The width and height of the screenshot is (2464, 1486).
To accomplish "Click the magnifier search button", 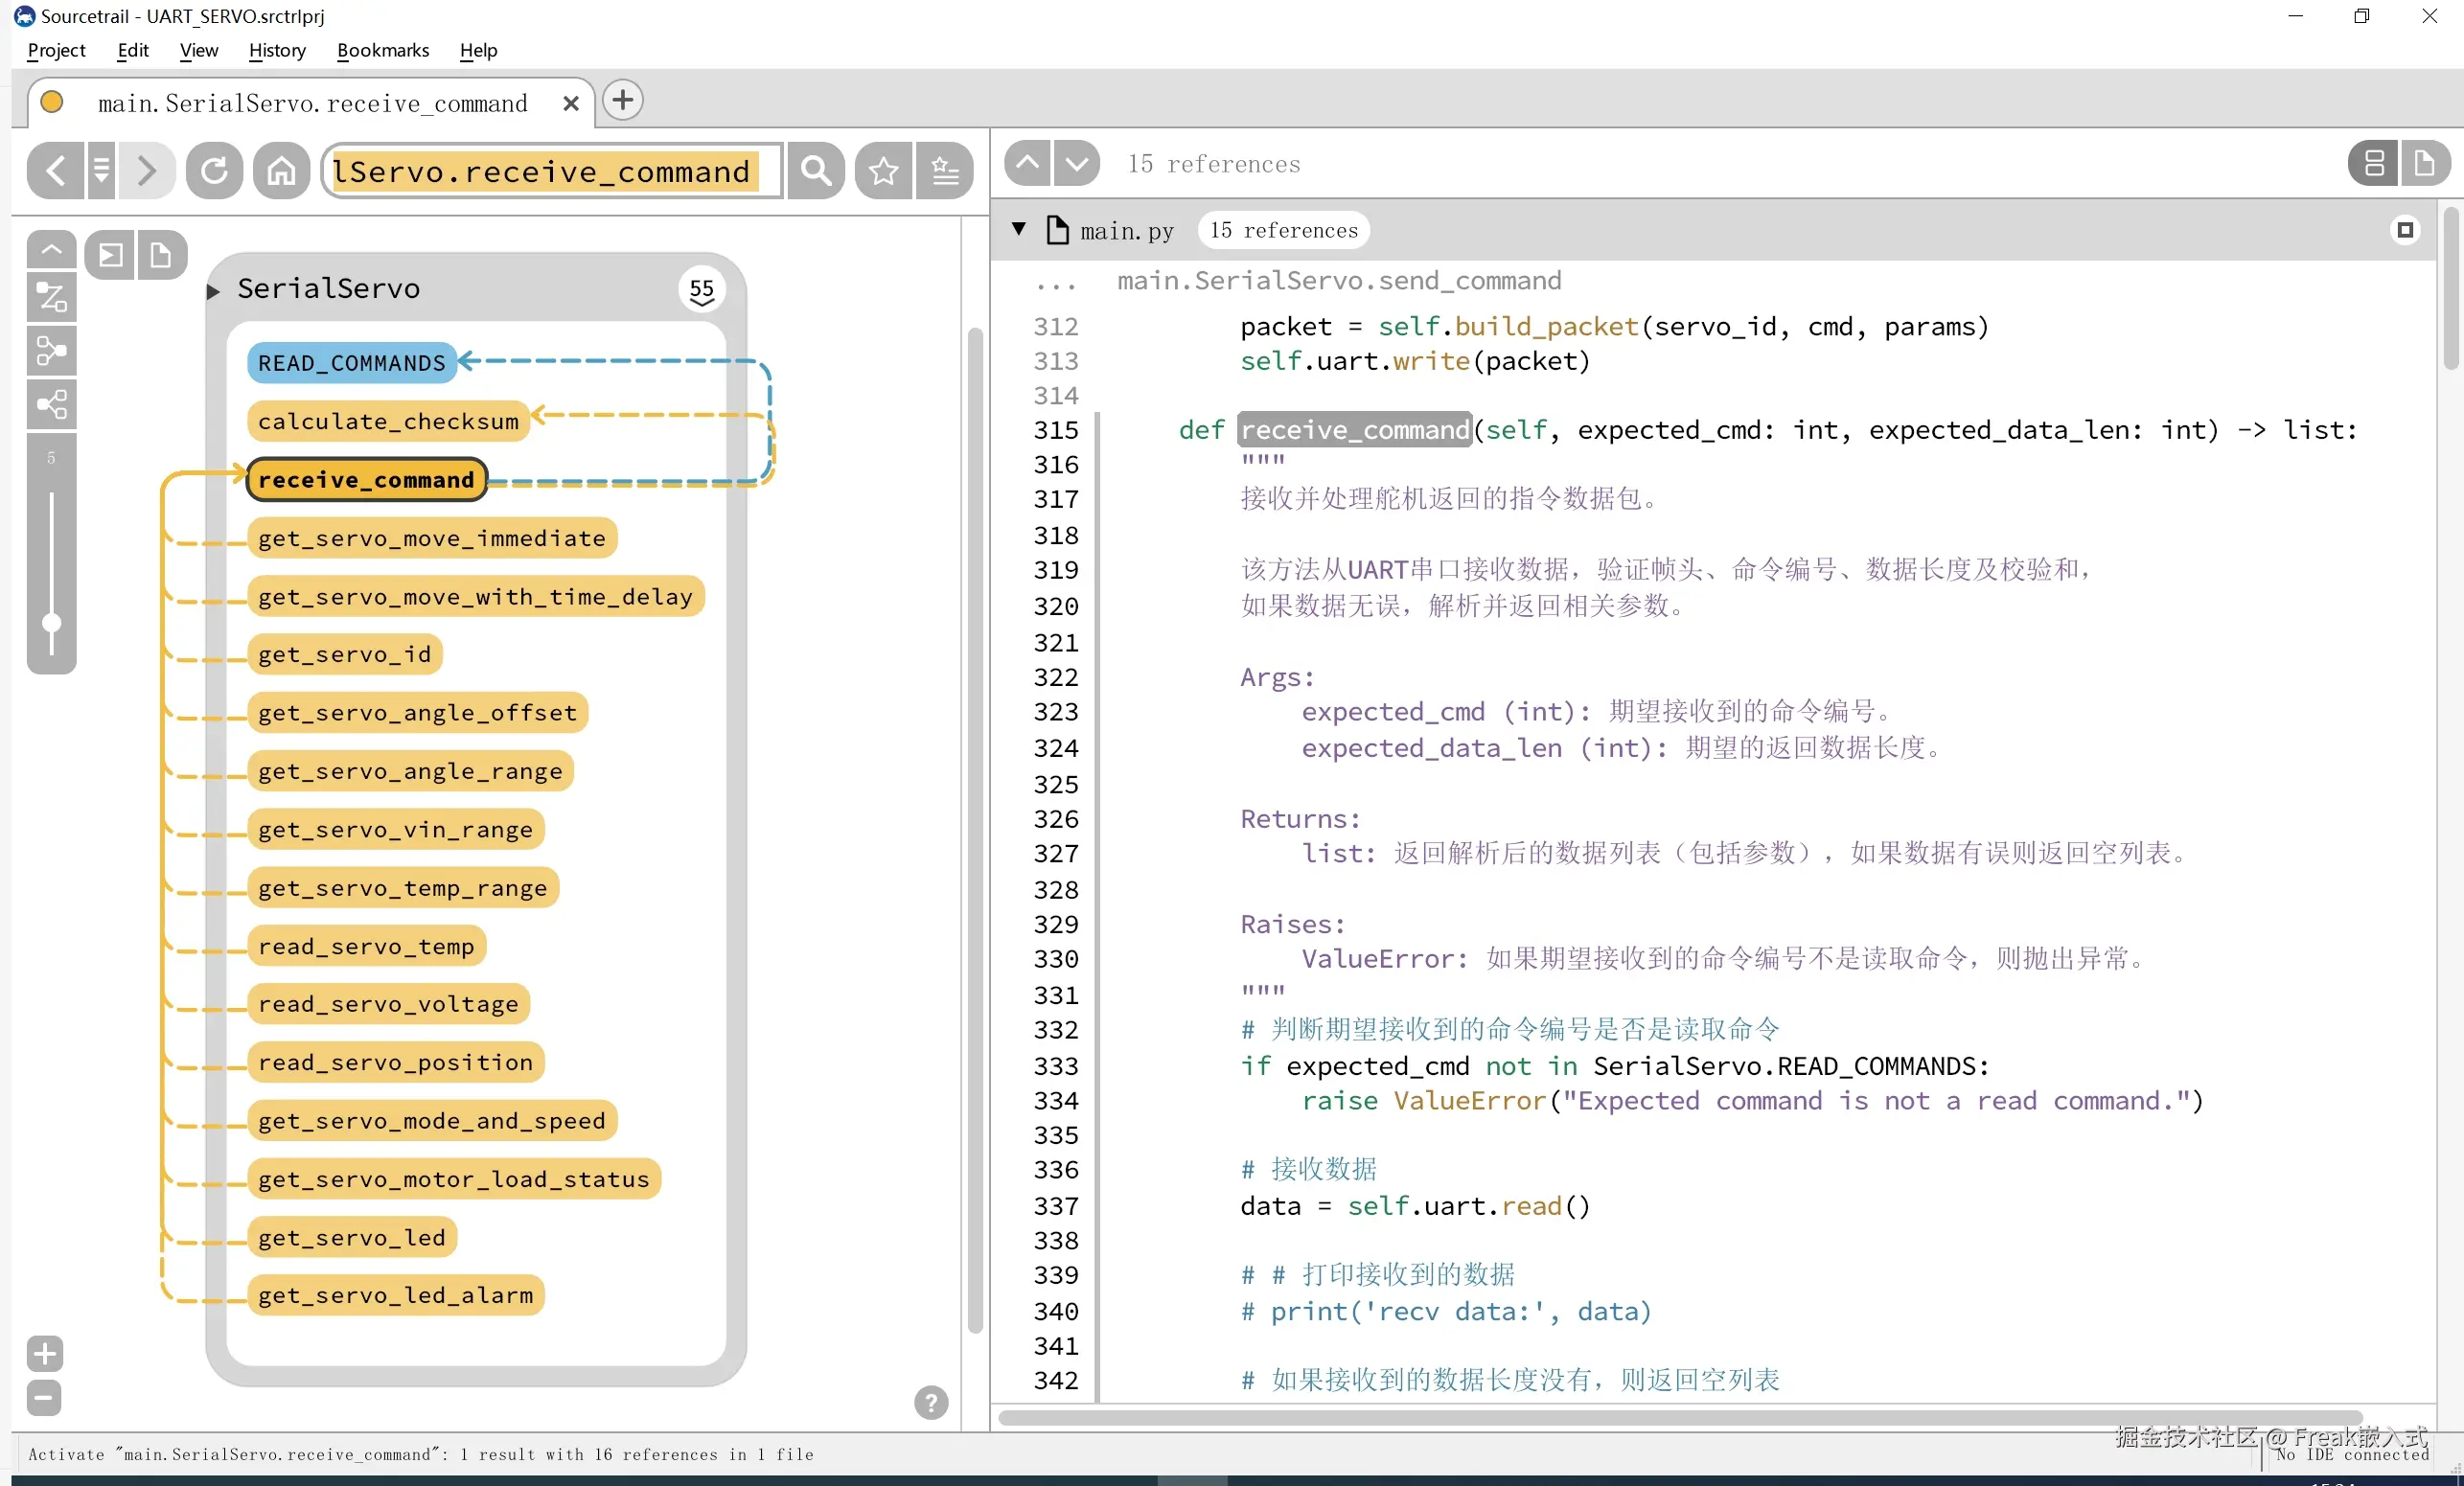I will pos(816,171).
